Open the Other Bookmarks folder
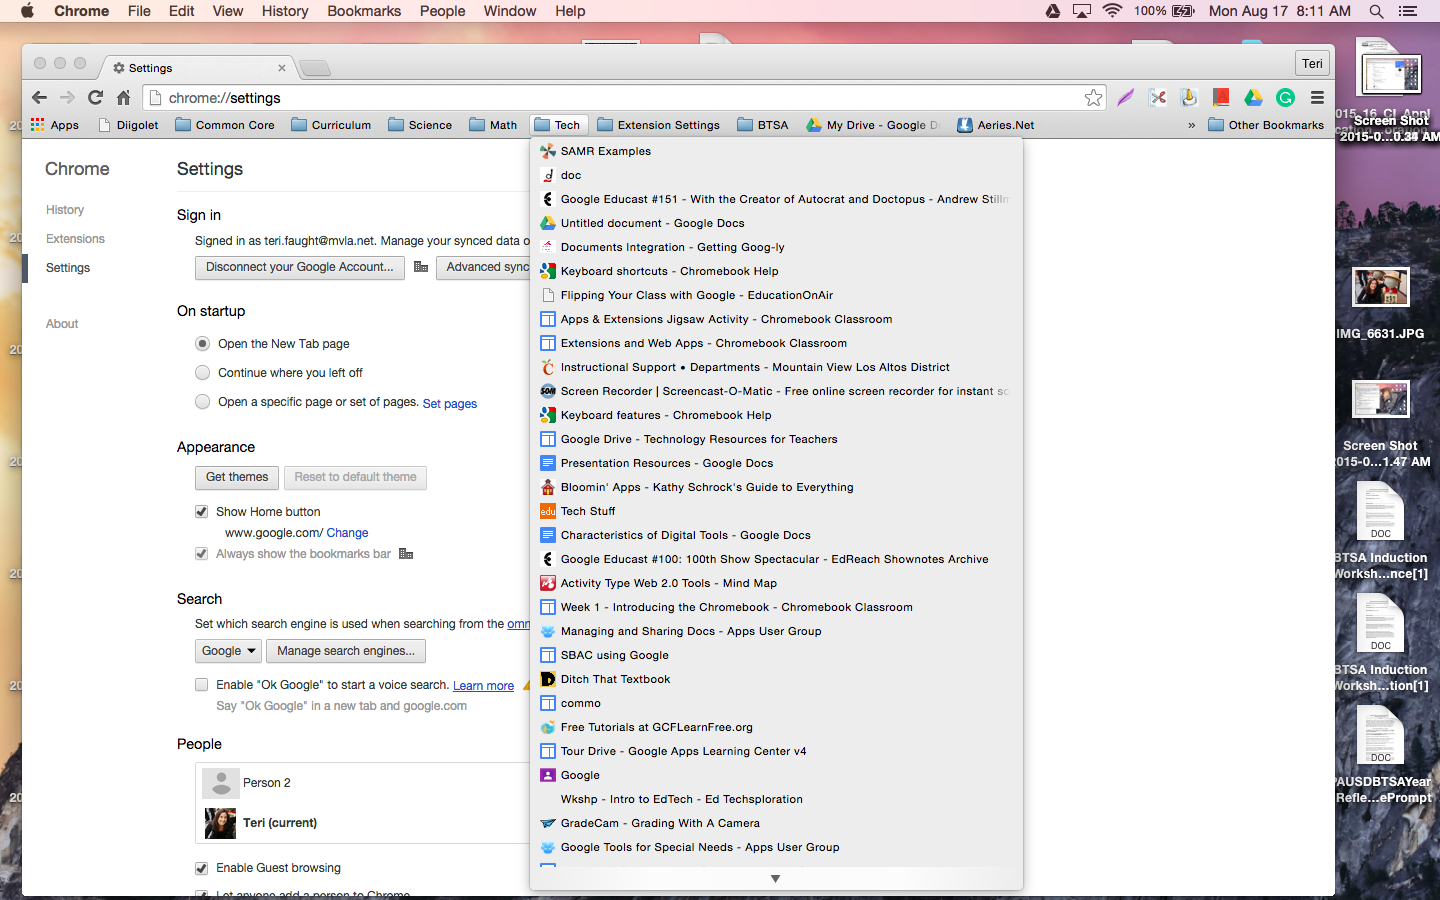Image resolution: width=1440 pixels, height=900 pixels. 1266,125
